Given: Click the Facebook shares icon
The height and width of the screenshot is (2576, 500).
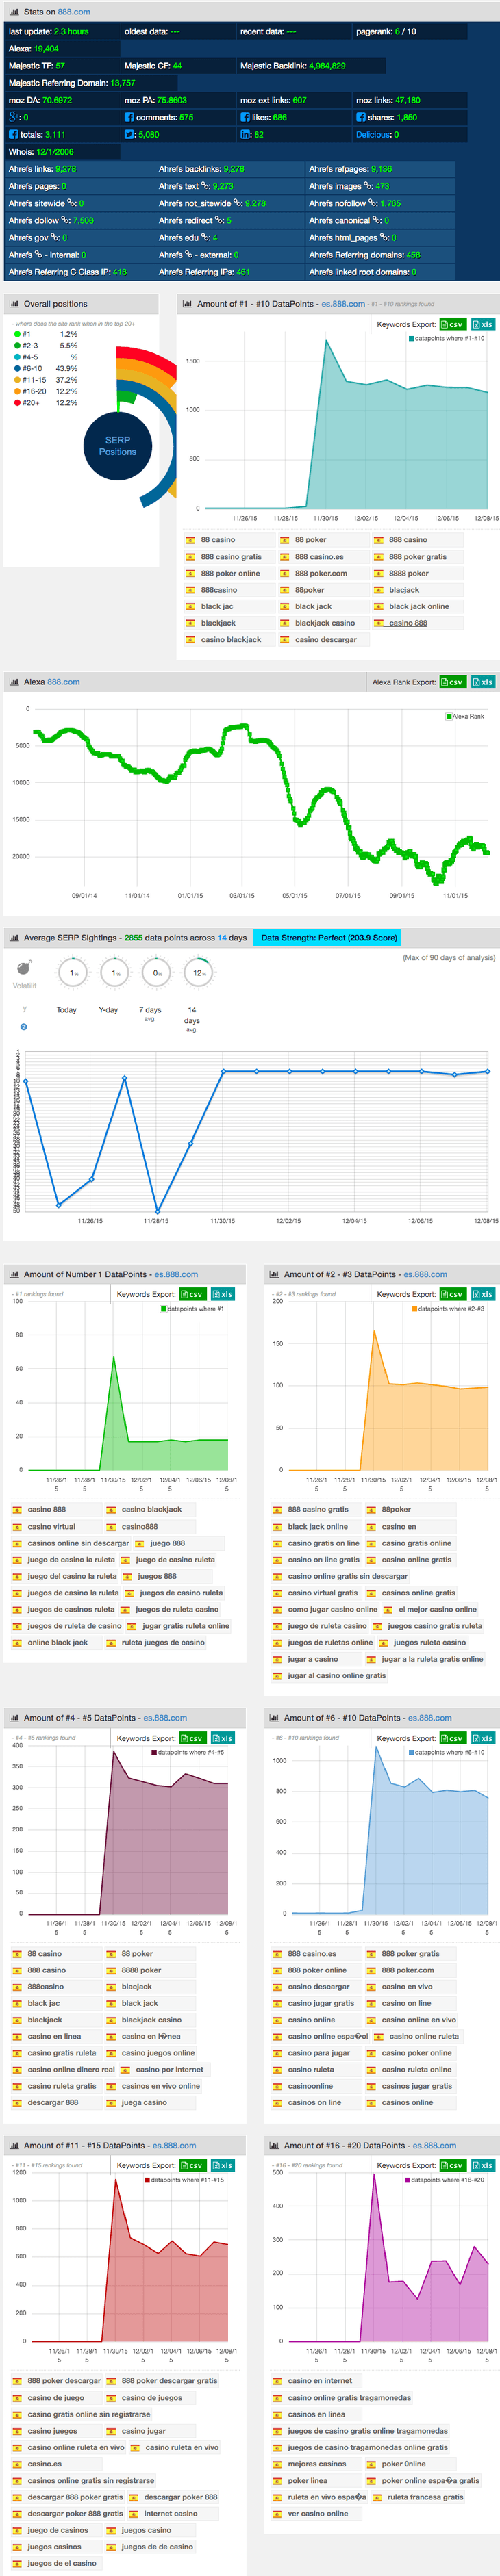Looking at the screenshot, I should (361, 117).
